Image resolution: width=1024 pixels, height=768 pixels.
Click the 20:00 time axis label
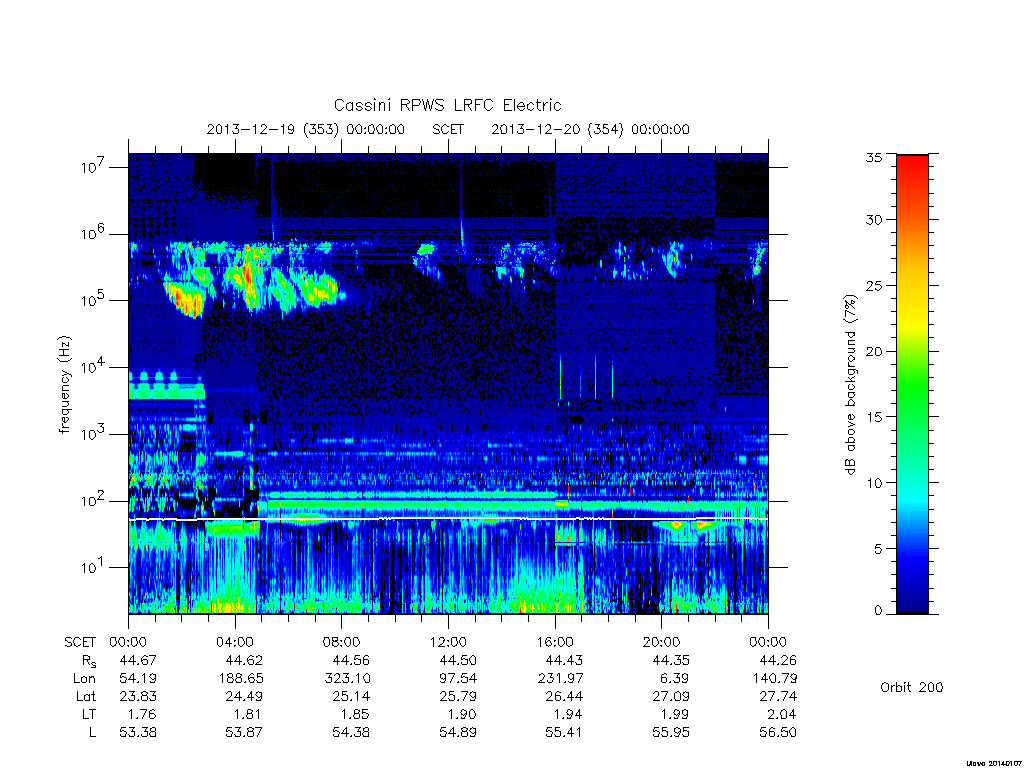coord(662,642)
